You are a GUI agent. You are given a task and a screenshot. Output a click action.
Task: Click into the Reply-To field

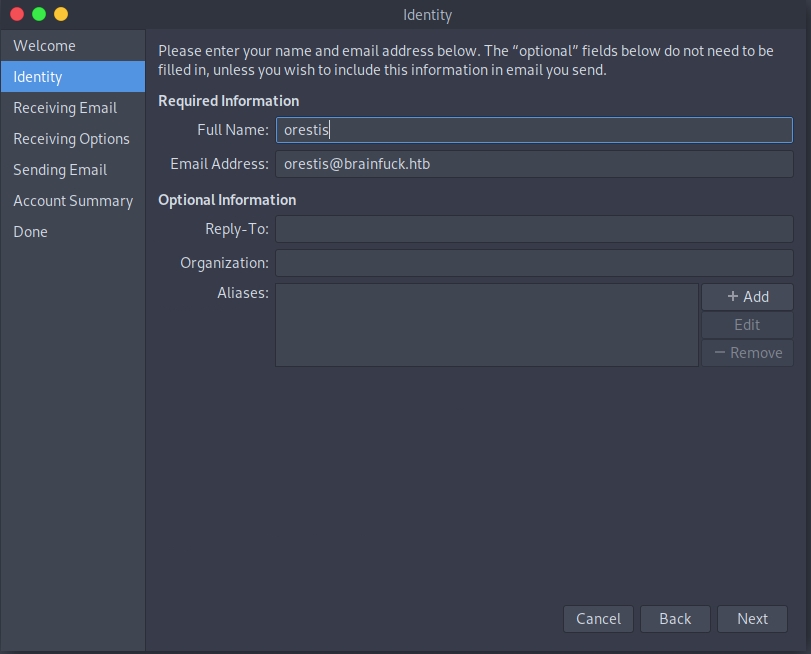pyautogui.click(x=534, y=229)
